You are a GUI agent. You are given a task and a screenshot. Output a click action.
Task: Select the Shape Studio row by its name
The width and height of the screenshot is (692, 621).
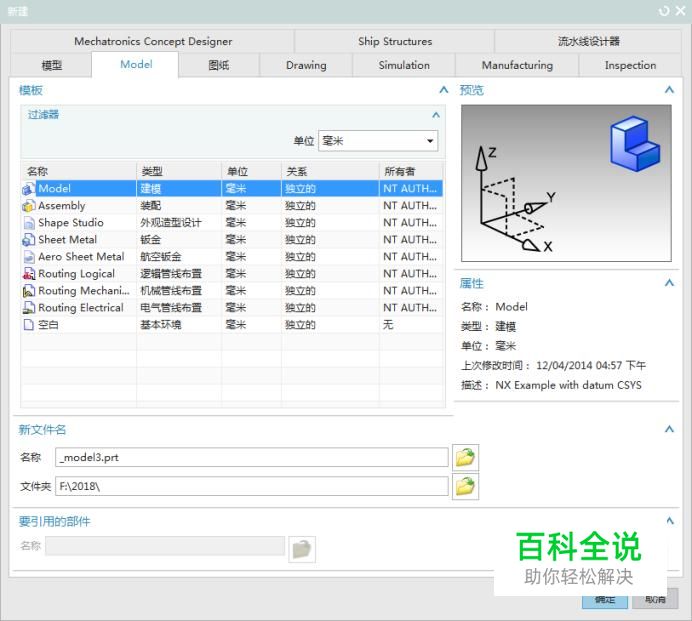[x=71, y=223]
